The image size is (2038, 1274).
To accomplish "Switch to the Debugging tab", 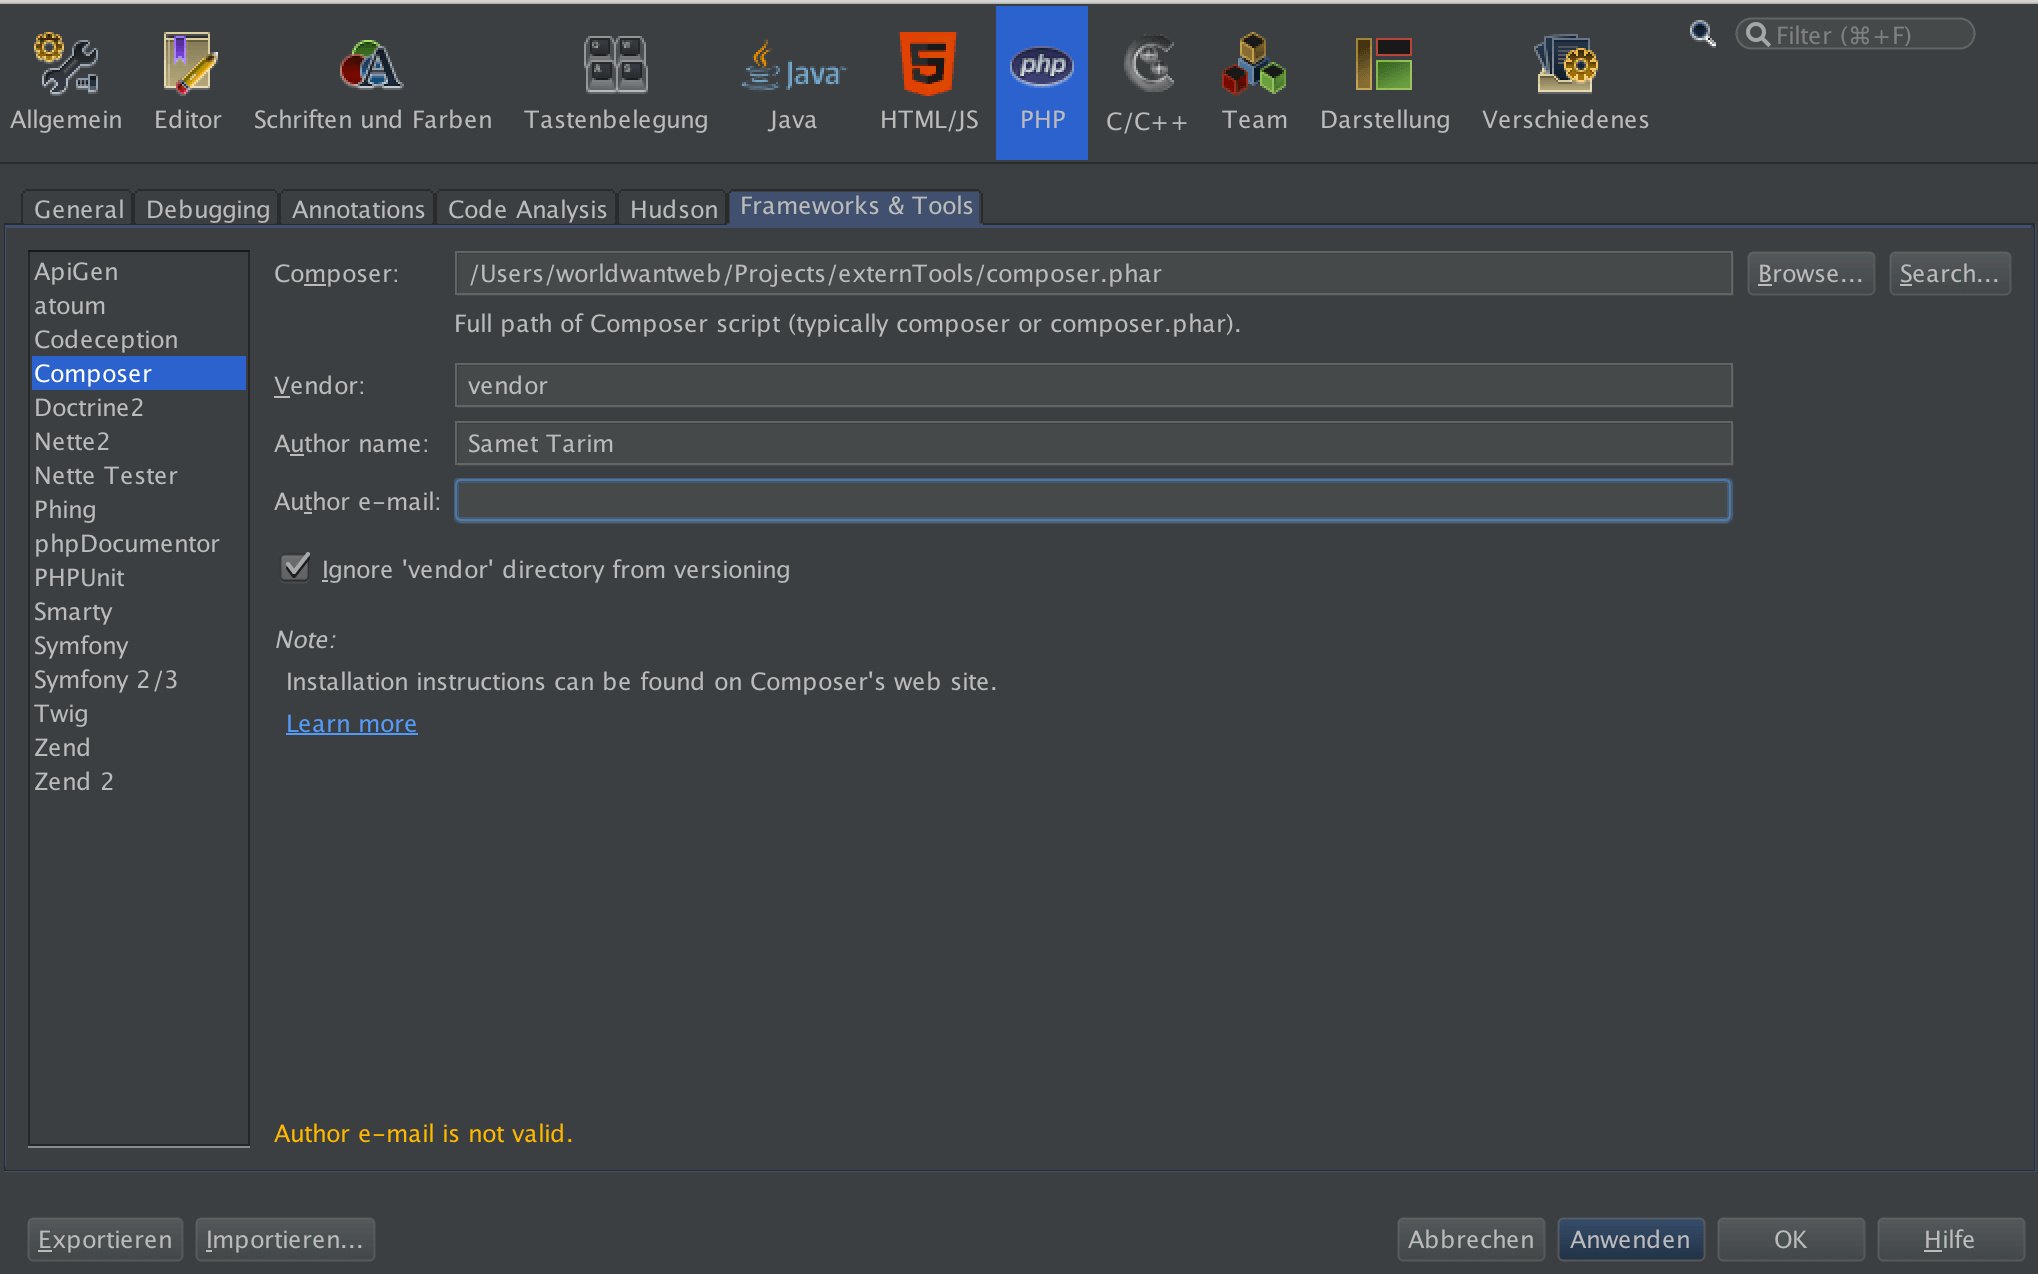I will pyautogui.click(x=207, y=209).
